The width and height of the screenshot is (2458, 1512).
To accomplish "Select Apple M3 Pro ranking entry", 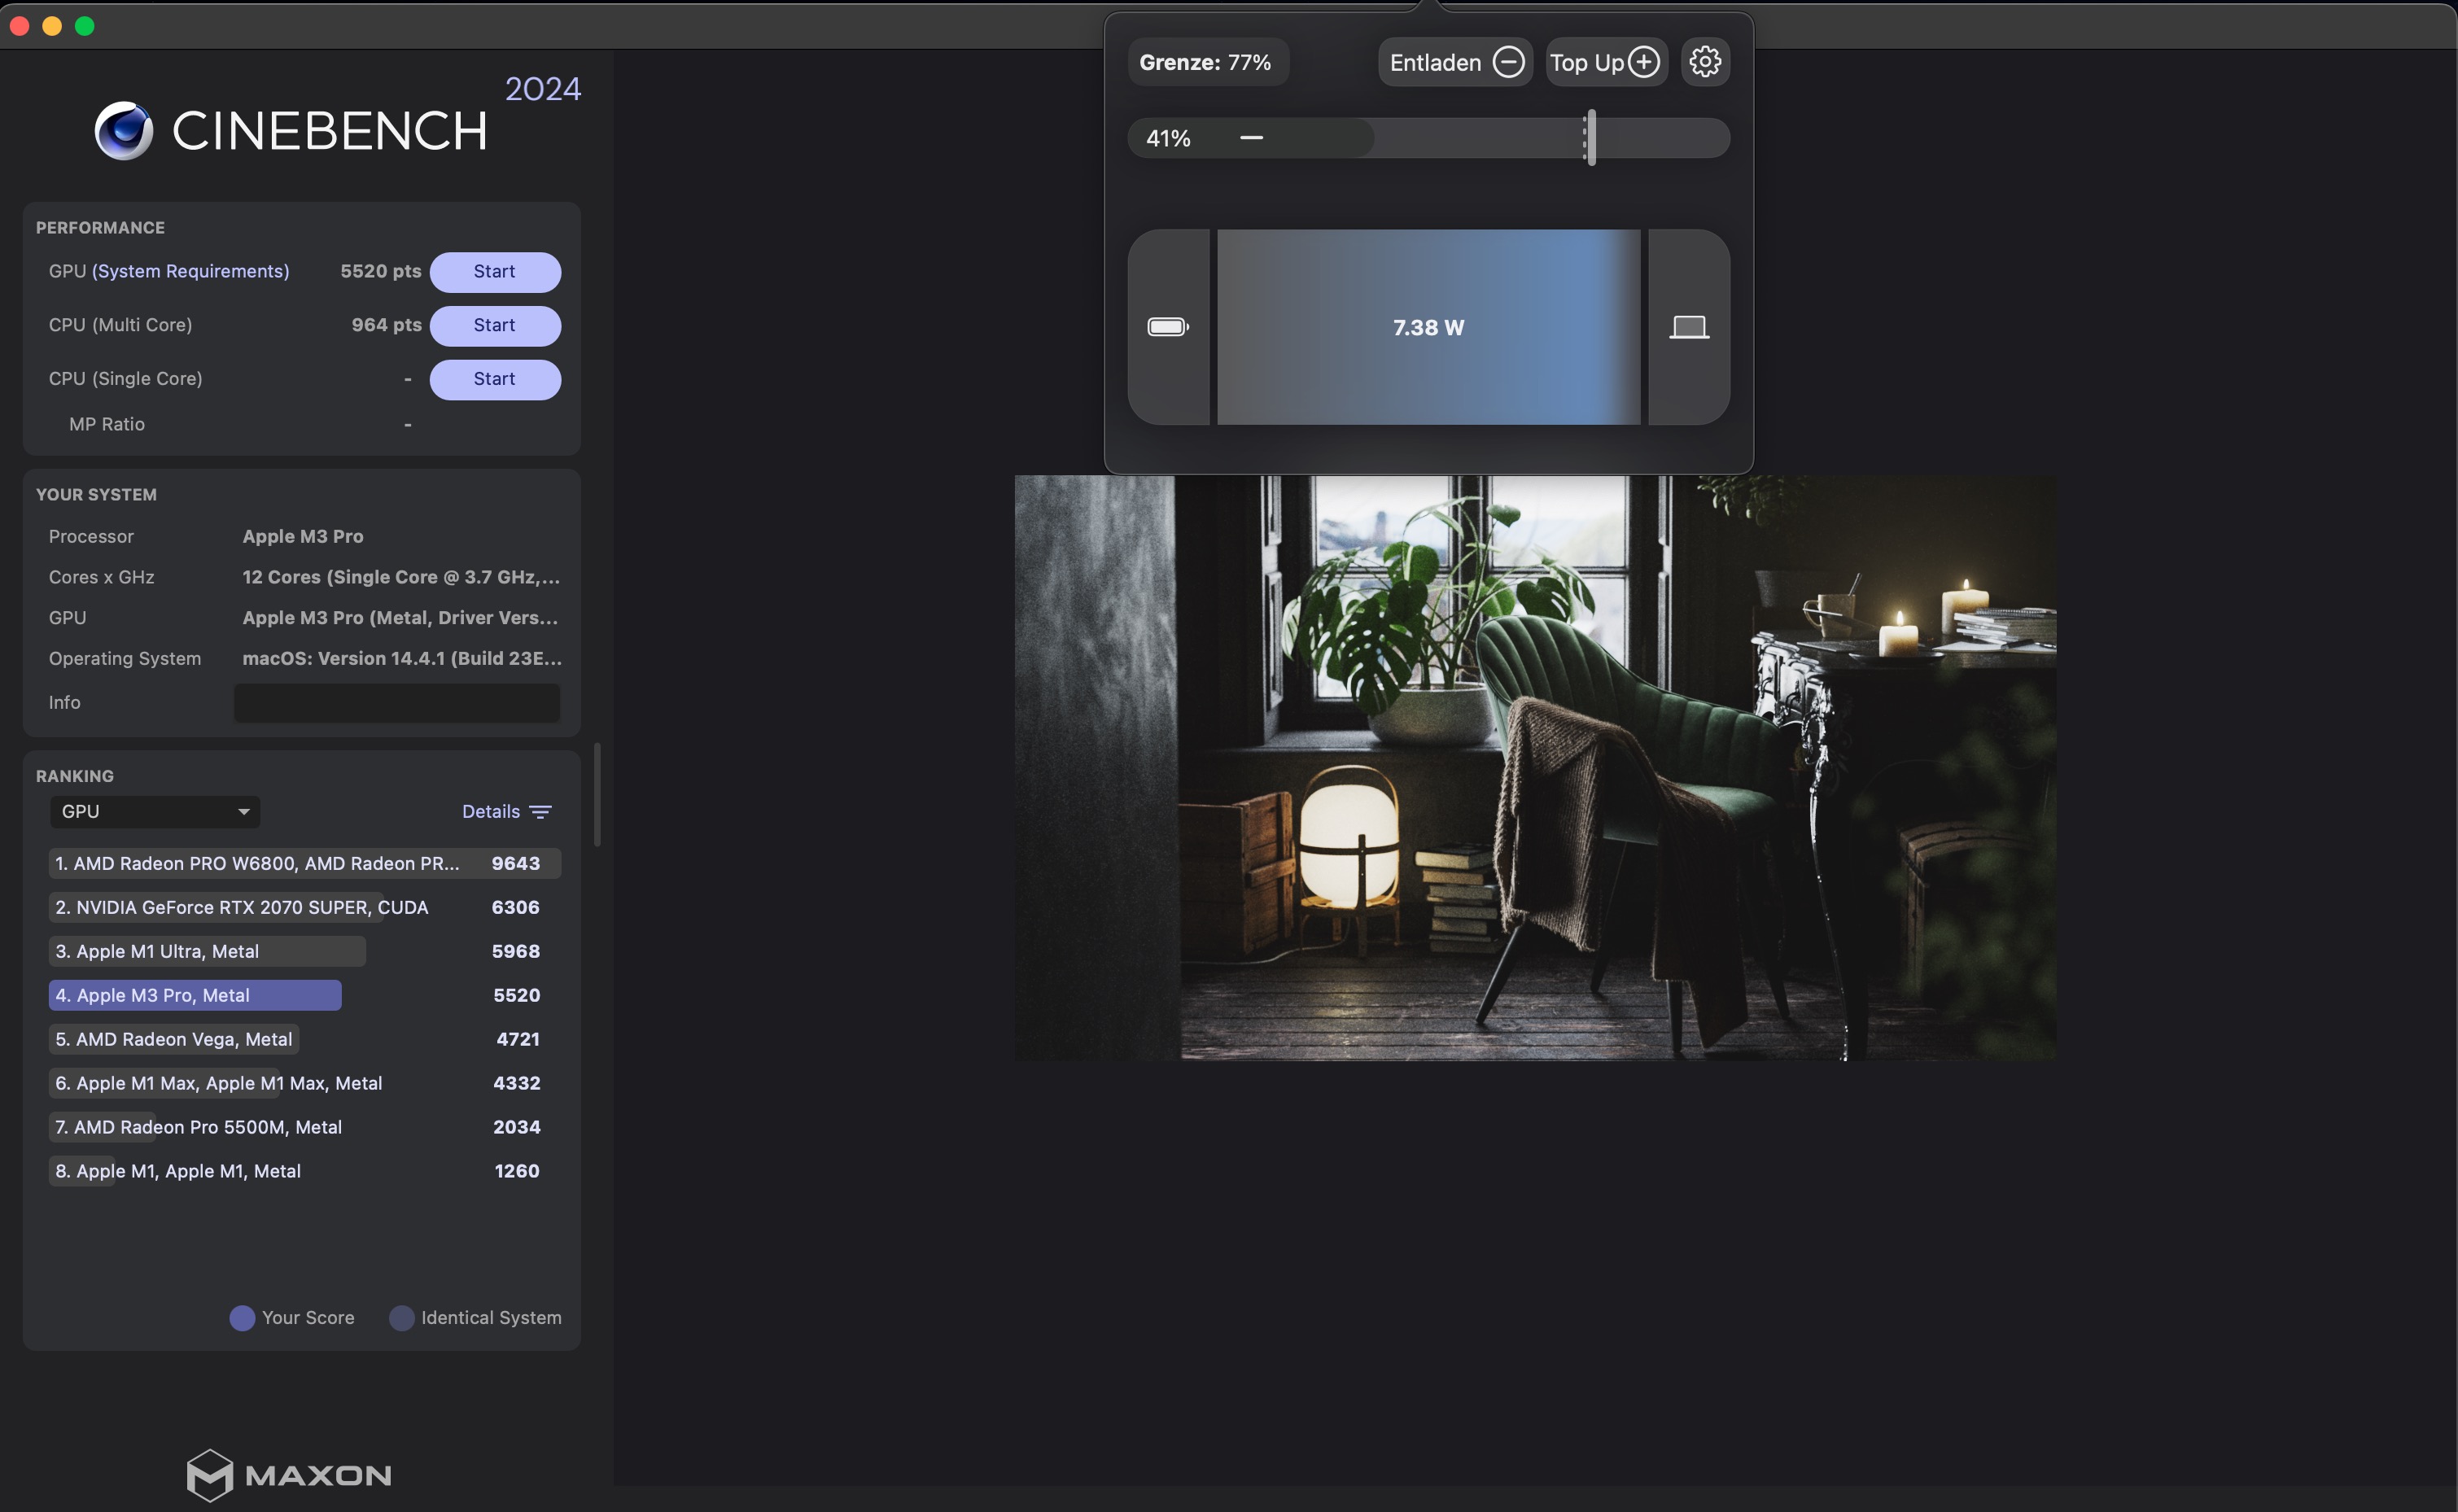I will click(x=195, y=995).
